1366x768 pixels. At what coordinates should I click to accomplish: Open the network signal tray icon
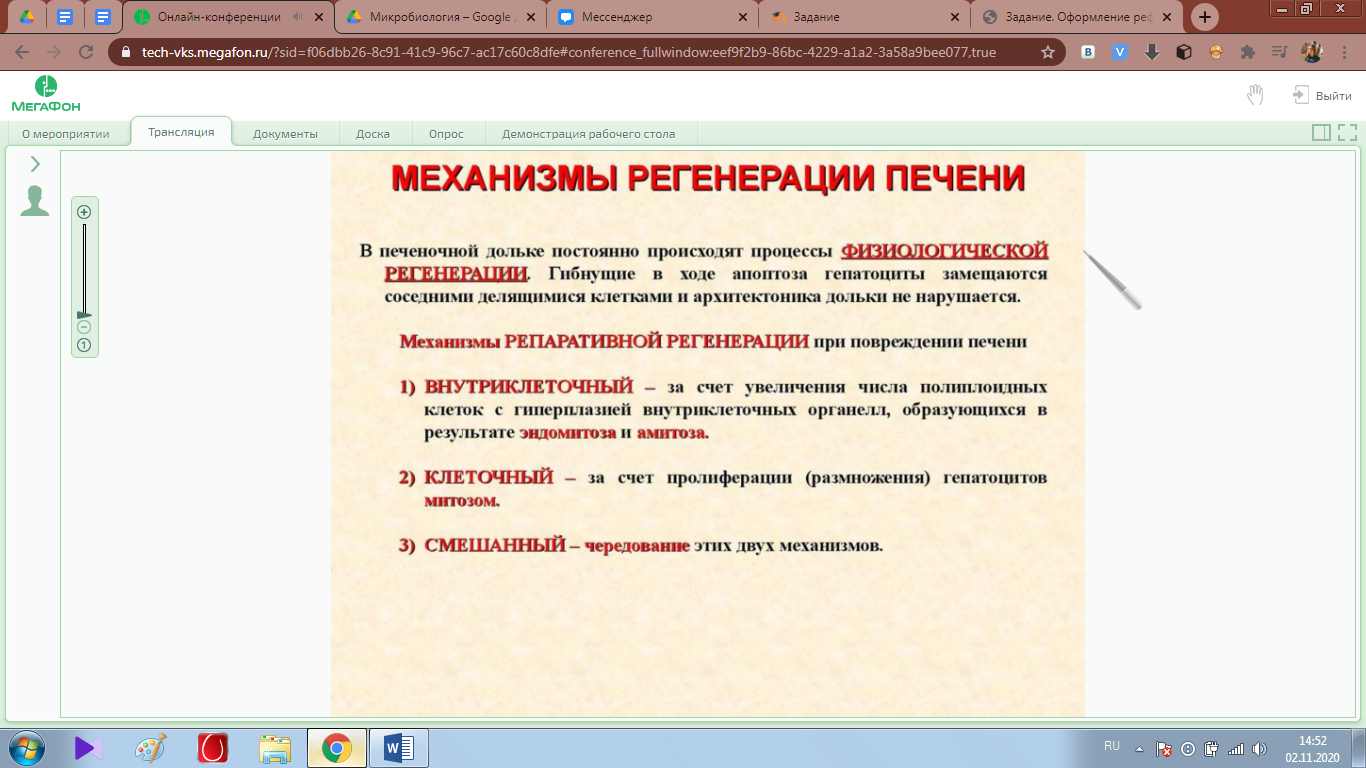click(x=1236, y=748)
